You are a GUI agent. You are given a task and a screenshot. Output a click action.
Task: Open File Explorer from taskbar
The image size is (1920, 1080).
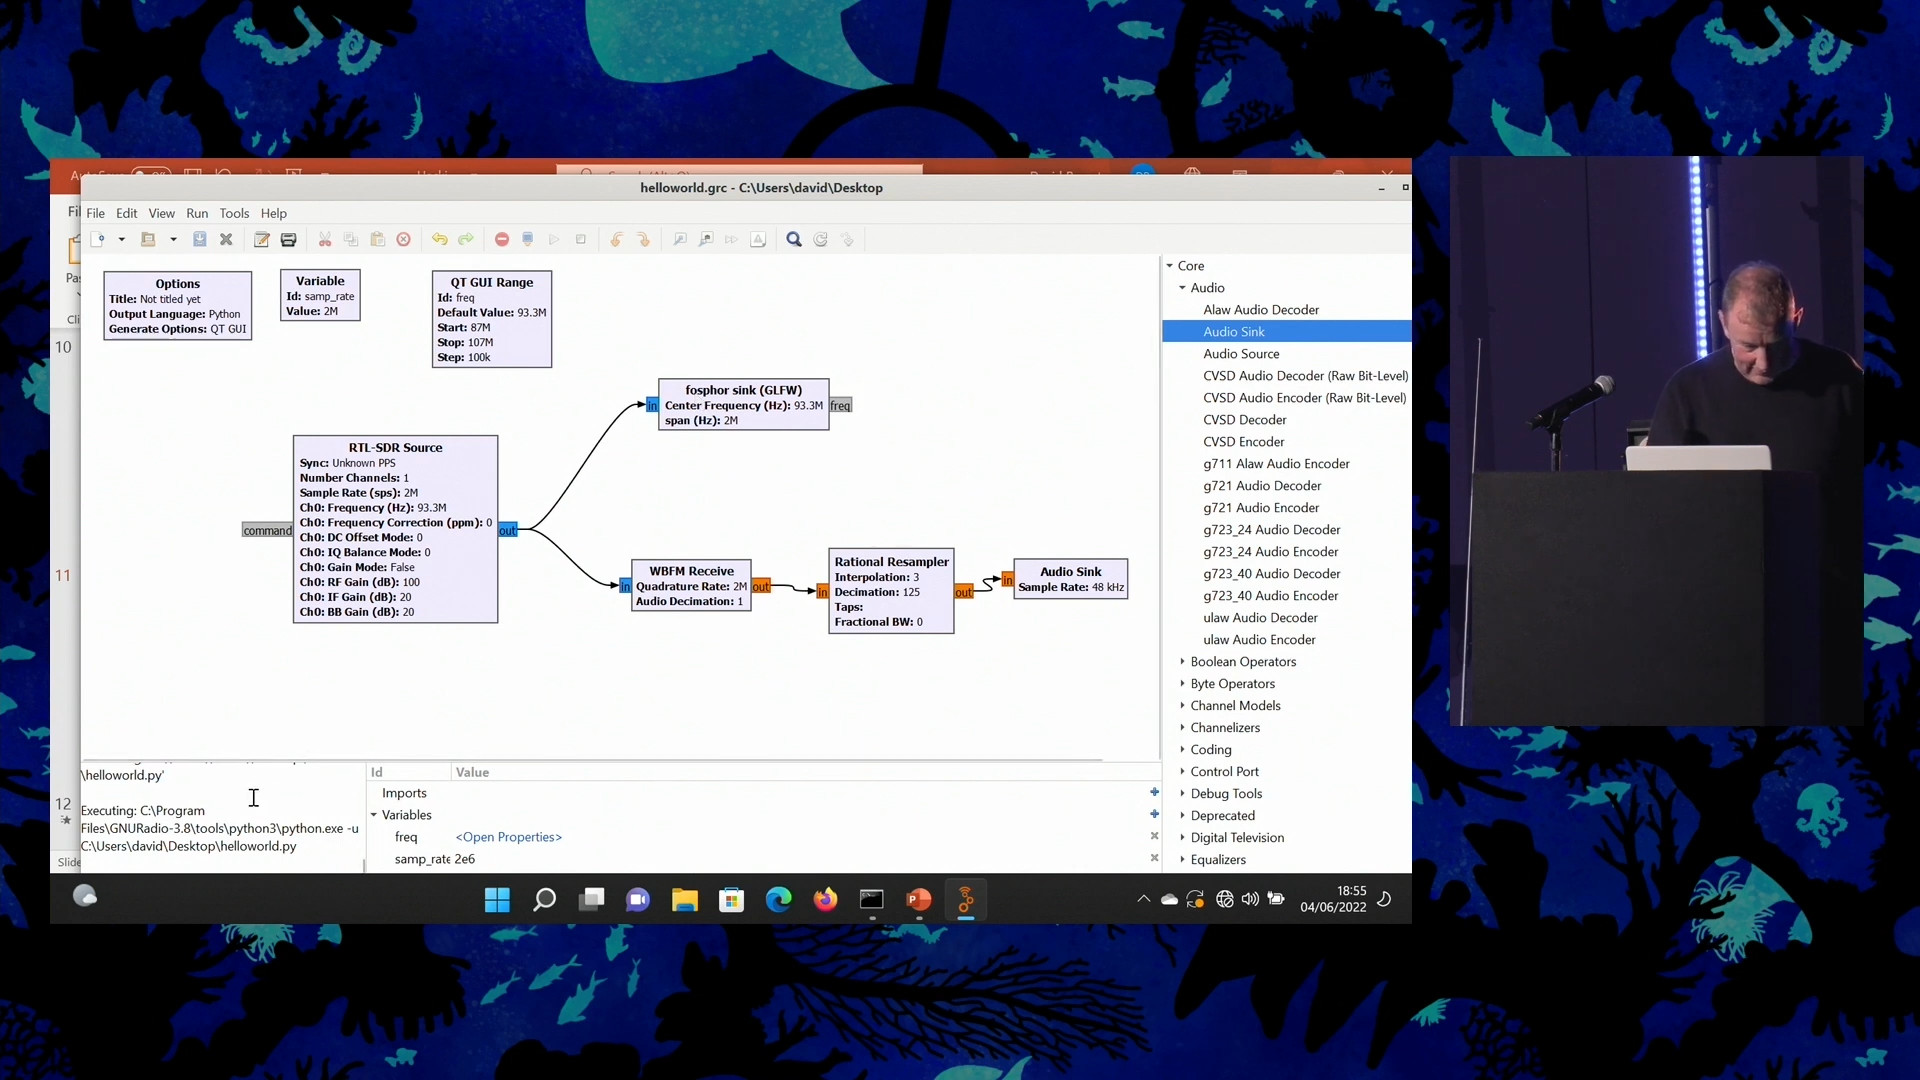point(684,900)
